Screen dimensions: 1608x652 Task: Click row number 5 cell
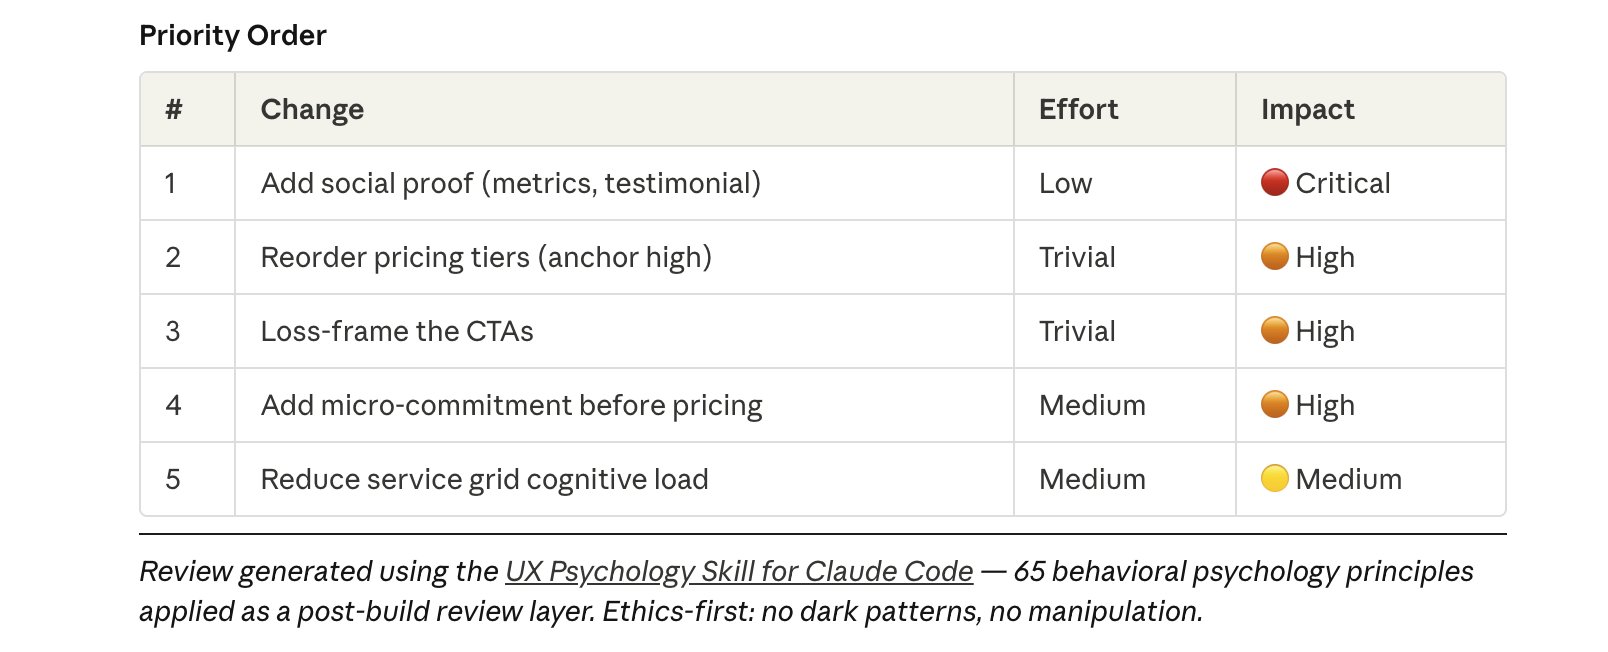coord(173,479)
